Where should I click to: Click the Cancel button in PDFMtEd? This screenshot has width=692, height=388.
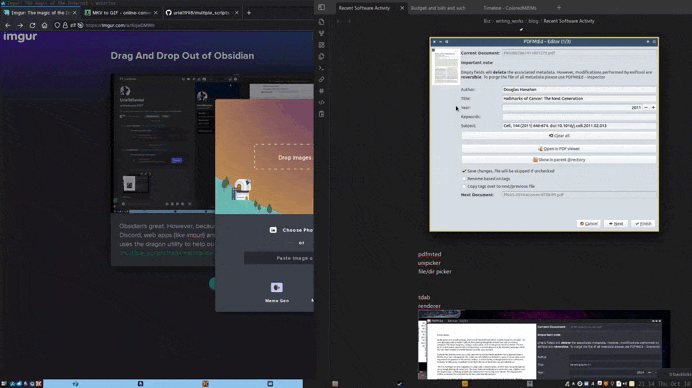[x=588, y=224]
